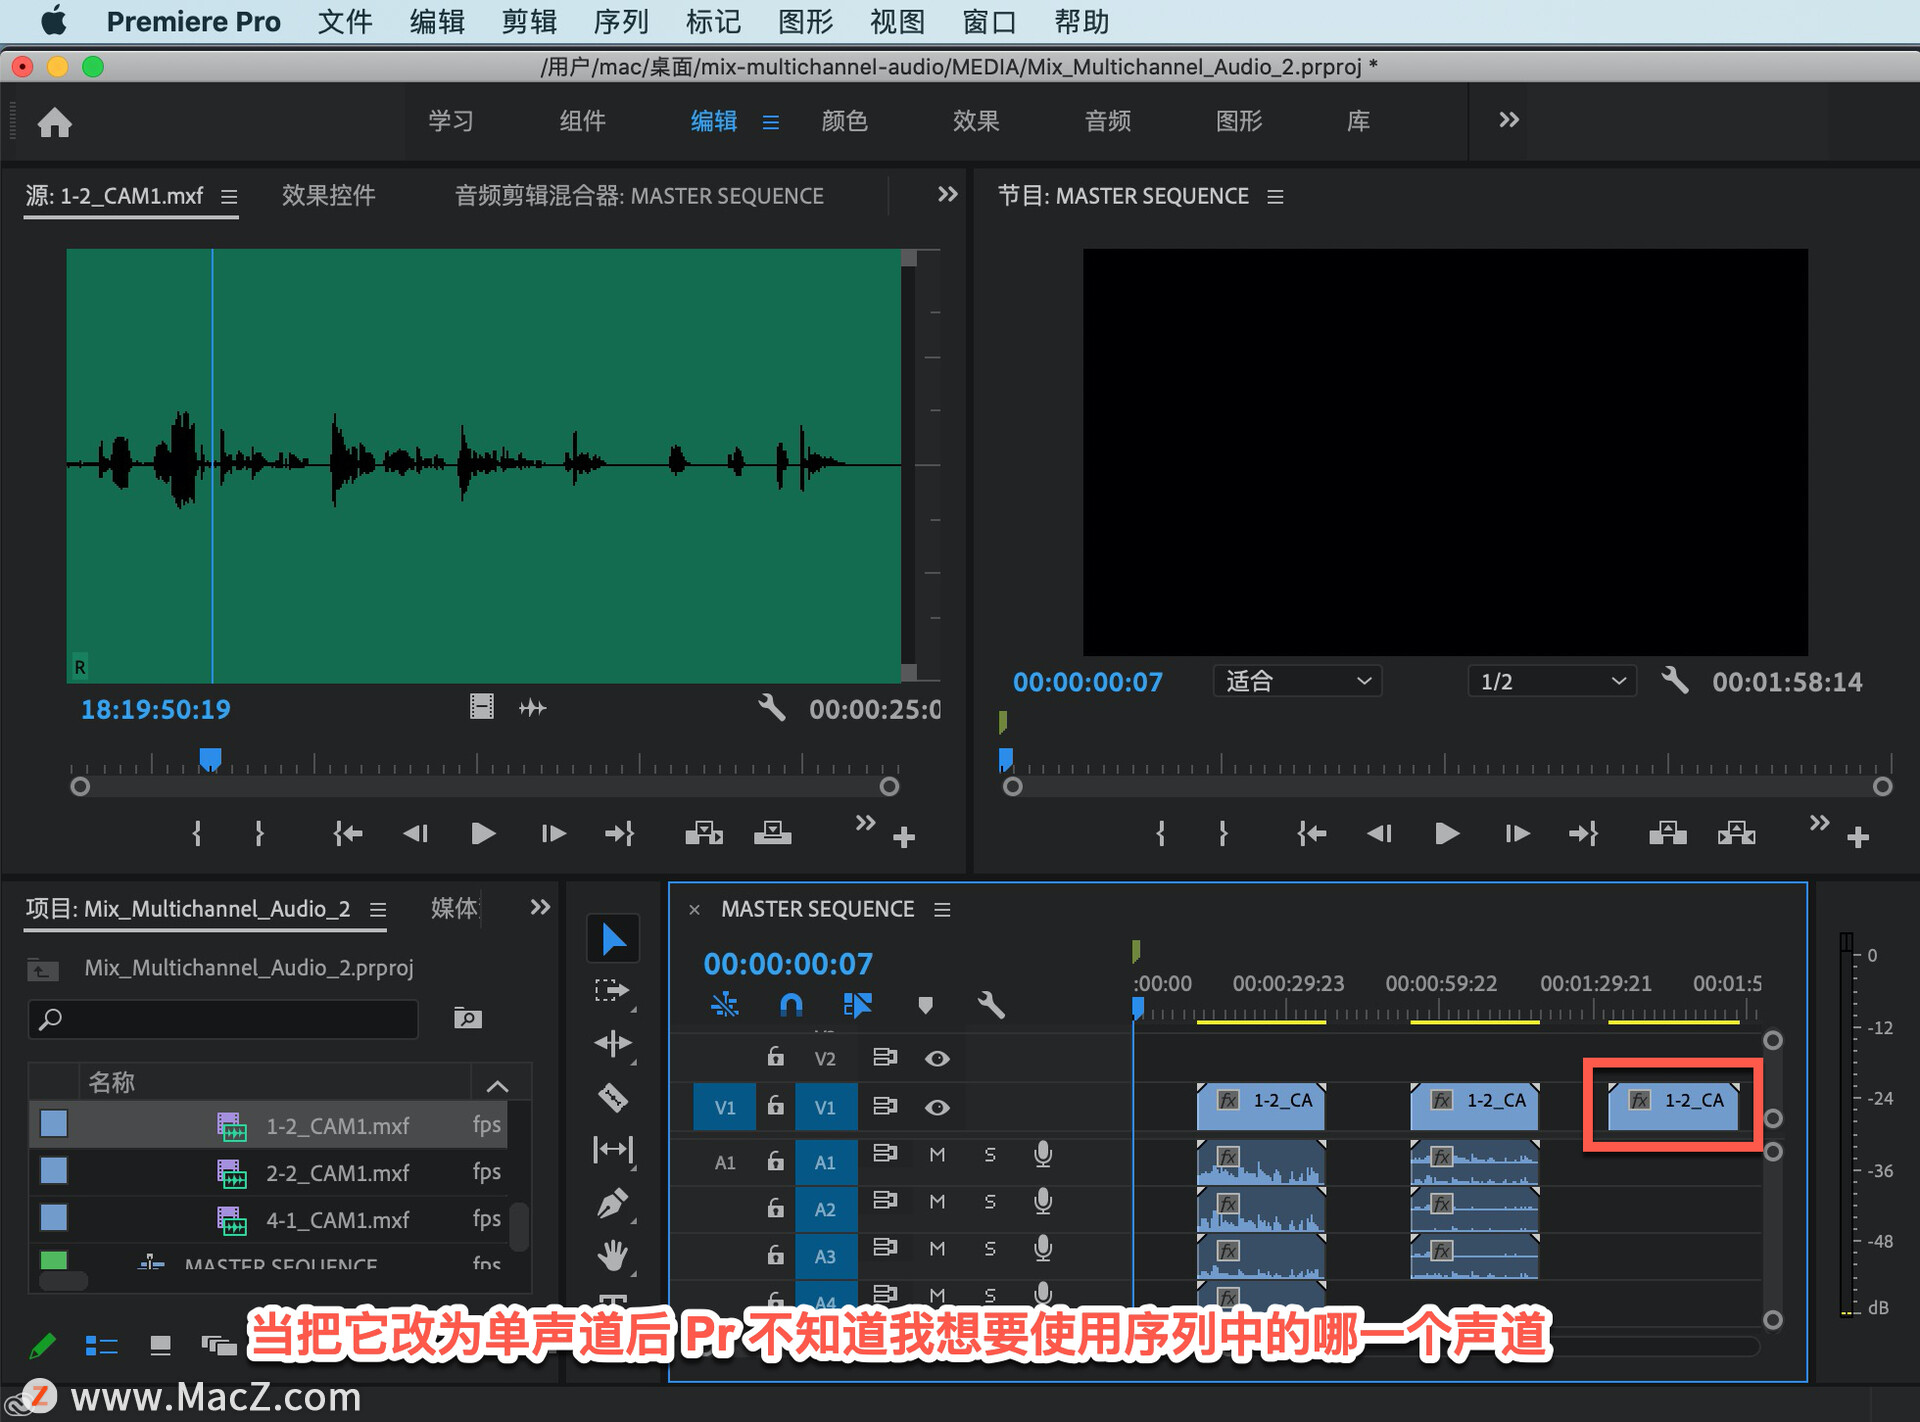Toggle timeline snap magnet icon
The height and width of the screenshot is (1422, 1920).
click(791, 1004)
